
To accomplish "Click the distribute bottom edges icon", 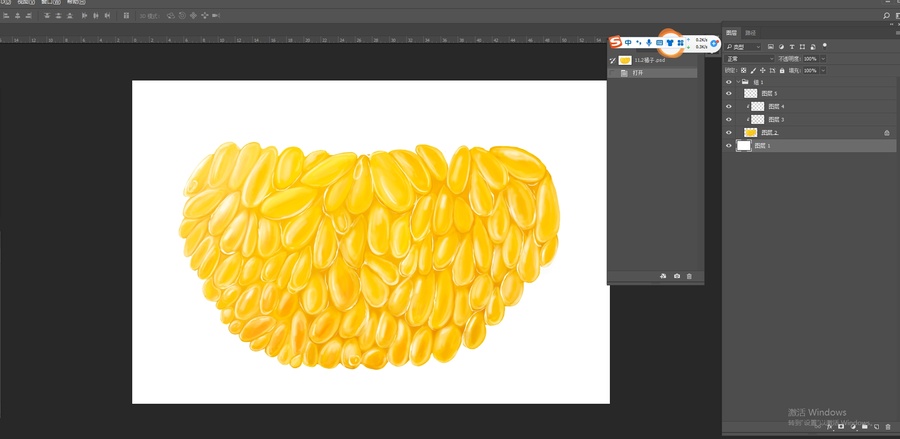I will coord(70,15).
